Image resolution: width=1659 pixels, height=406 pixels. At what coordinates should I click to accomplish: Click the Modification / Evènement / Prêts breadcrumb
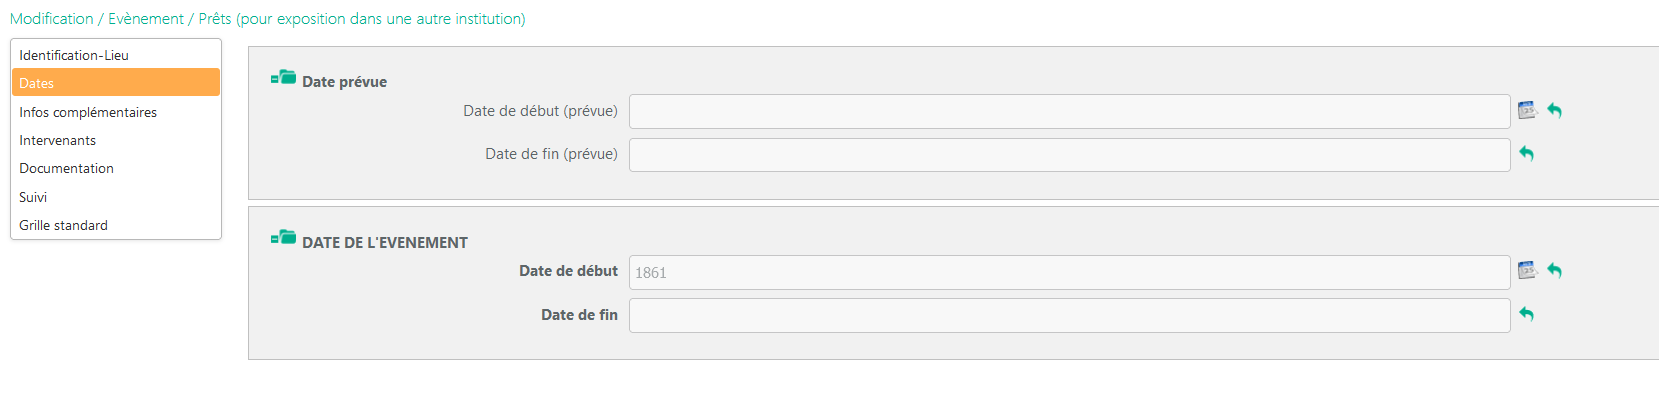coord(267,19)
